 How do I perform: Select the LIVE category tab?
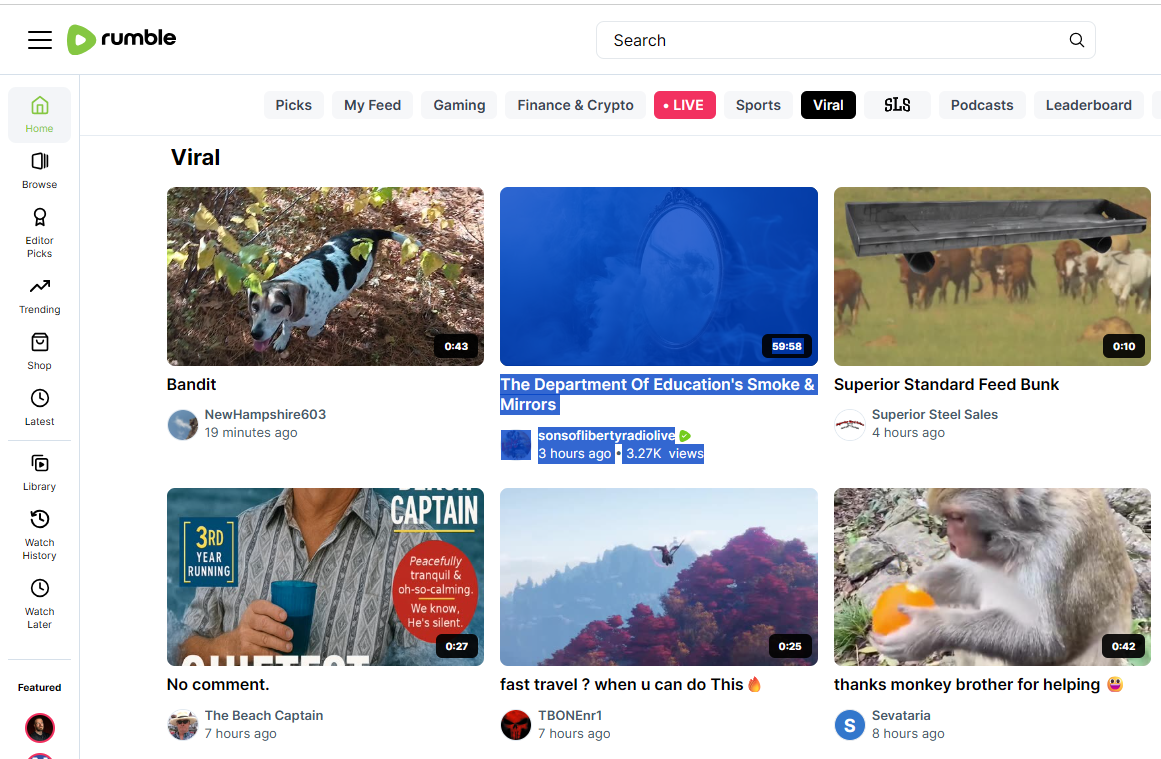(x=684, y=105)
